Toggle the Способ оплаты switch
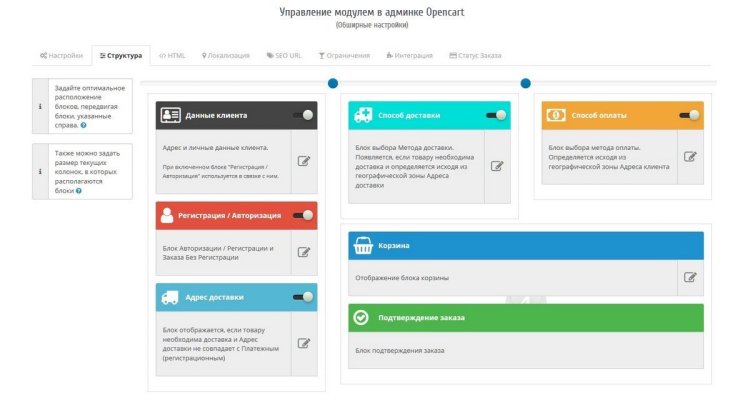 point(689,115)
